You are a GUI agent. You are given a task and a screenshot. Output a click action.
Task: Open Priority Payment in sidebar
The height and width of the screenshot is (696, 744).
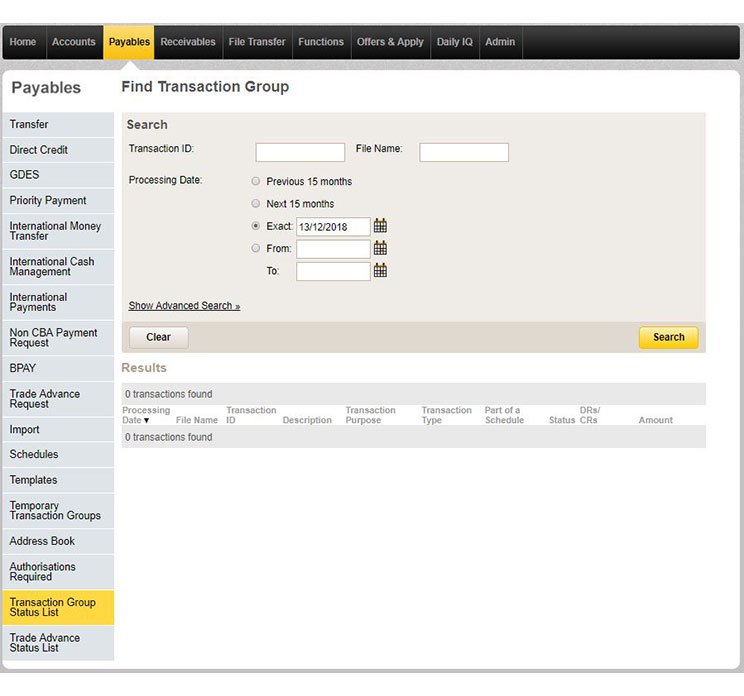pos(58,201)
